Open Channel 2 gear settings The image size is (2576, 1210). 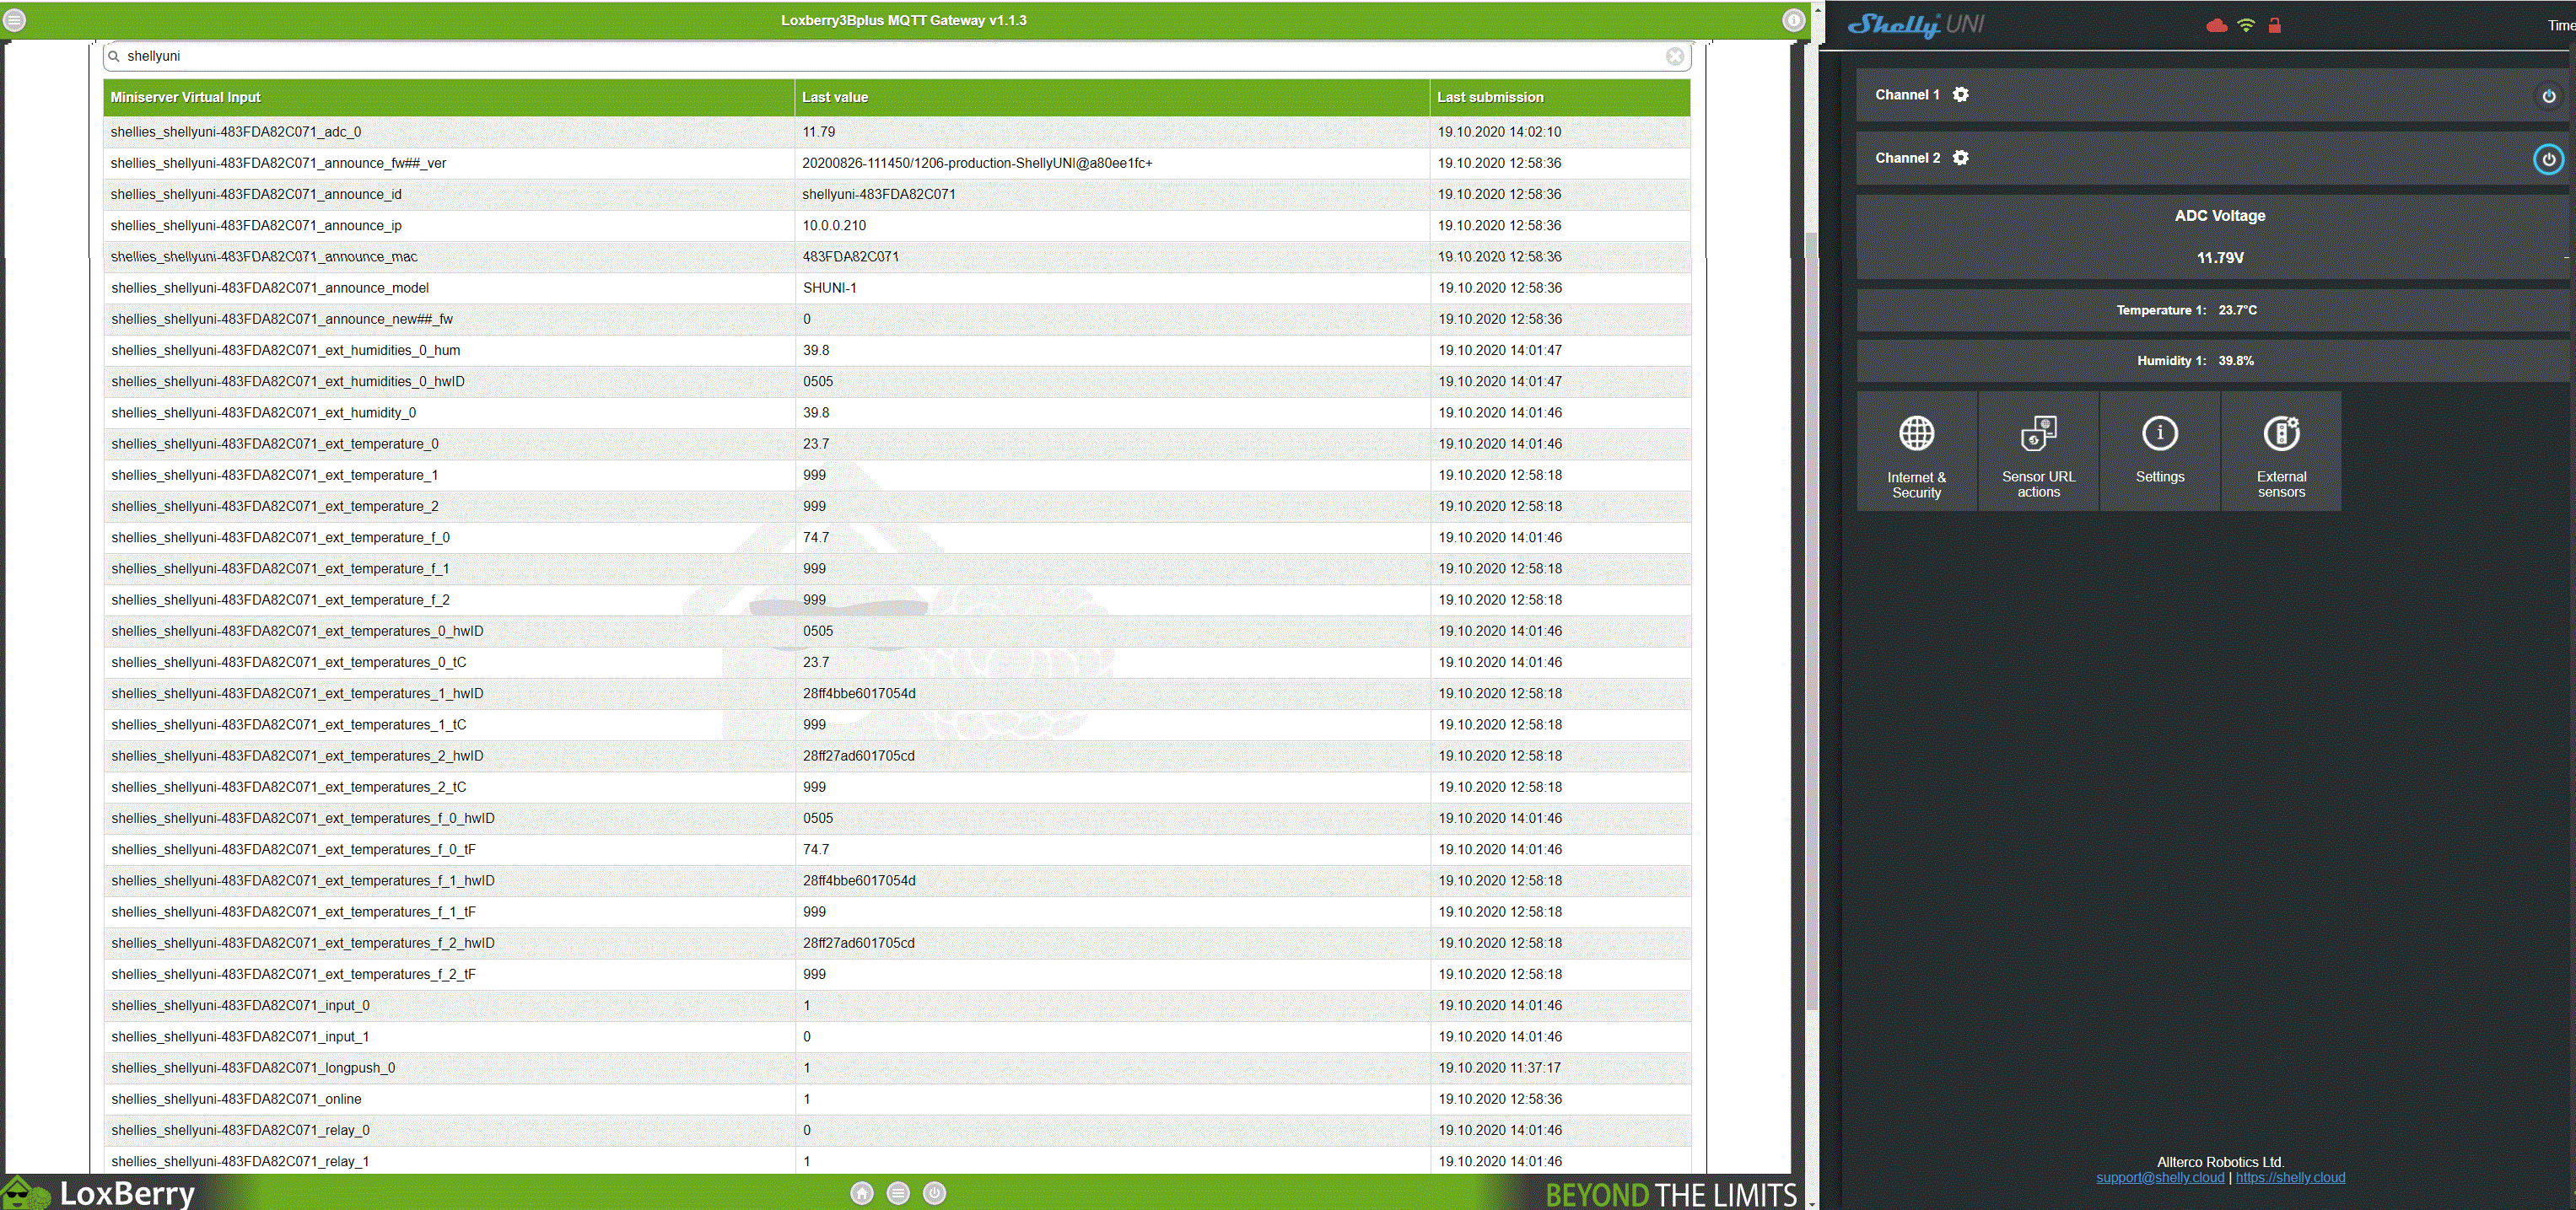click(x=1961, y=158)
